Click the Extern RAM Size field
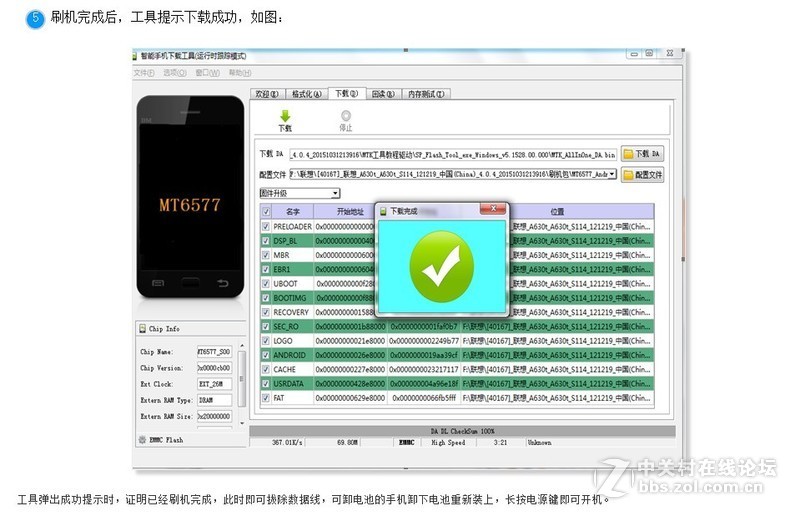This screenshot has width=800, height=521. pos(214,416)
